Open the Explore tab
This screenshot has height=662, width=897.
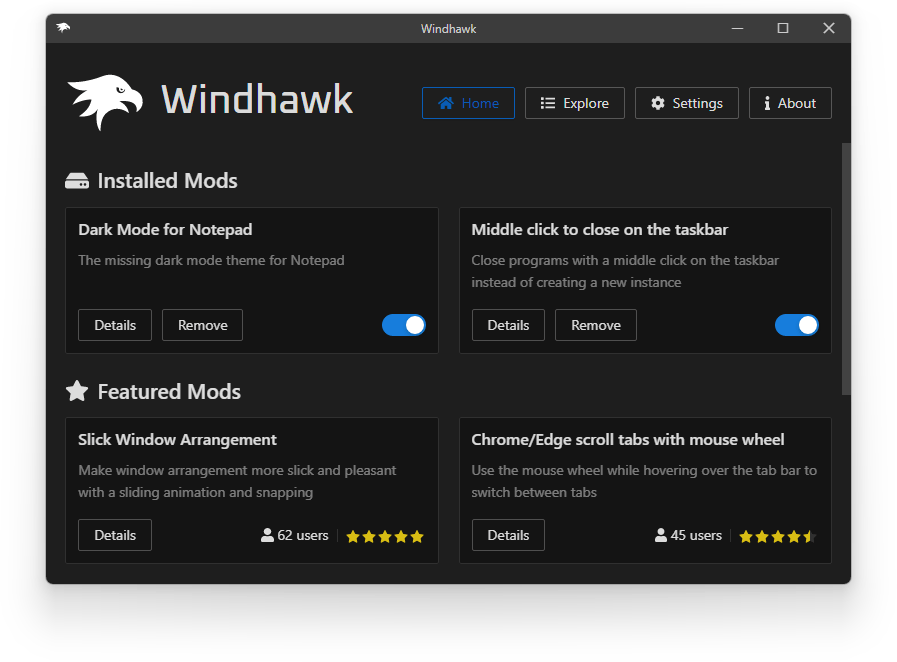[x=574, y=103]
